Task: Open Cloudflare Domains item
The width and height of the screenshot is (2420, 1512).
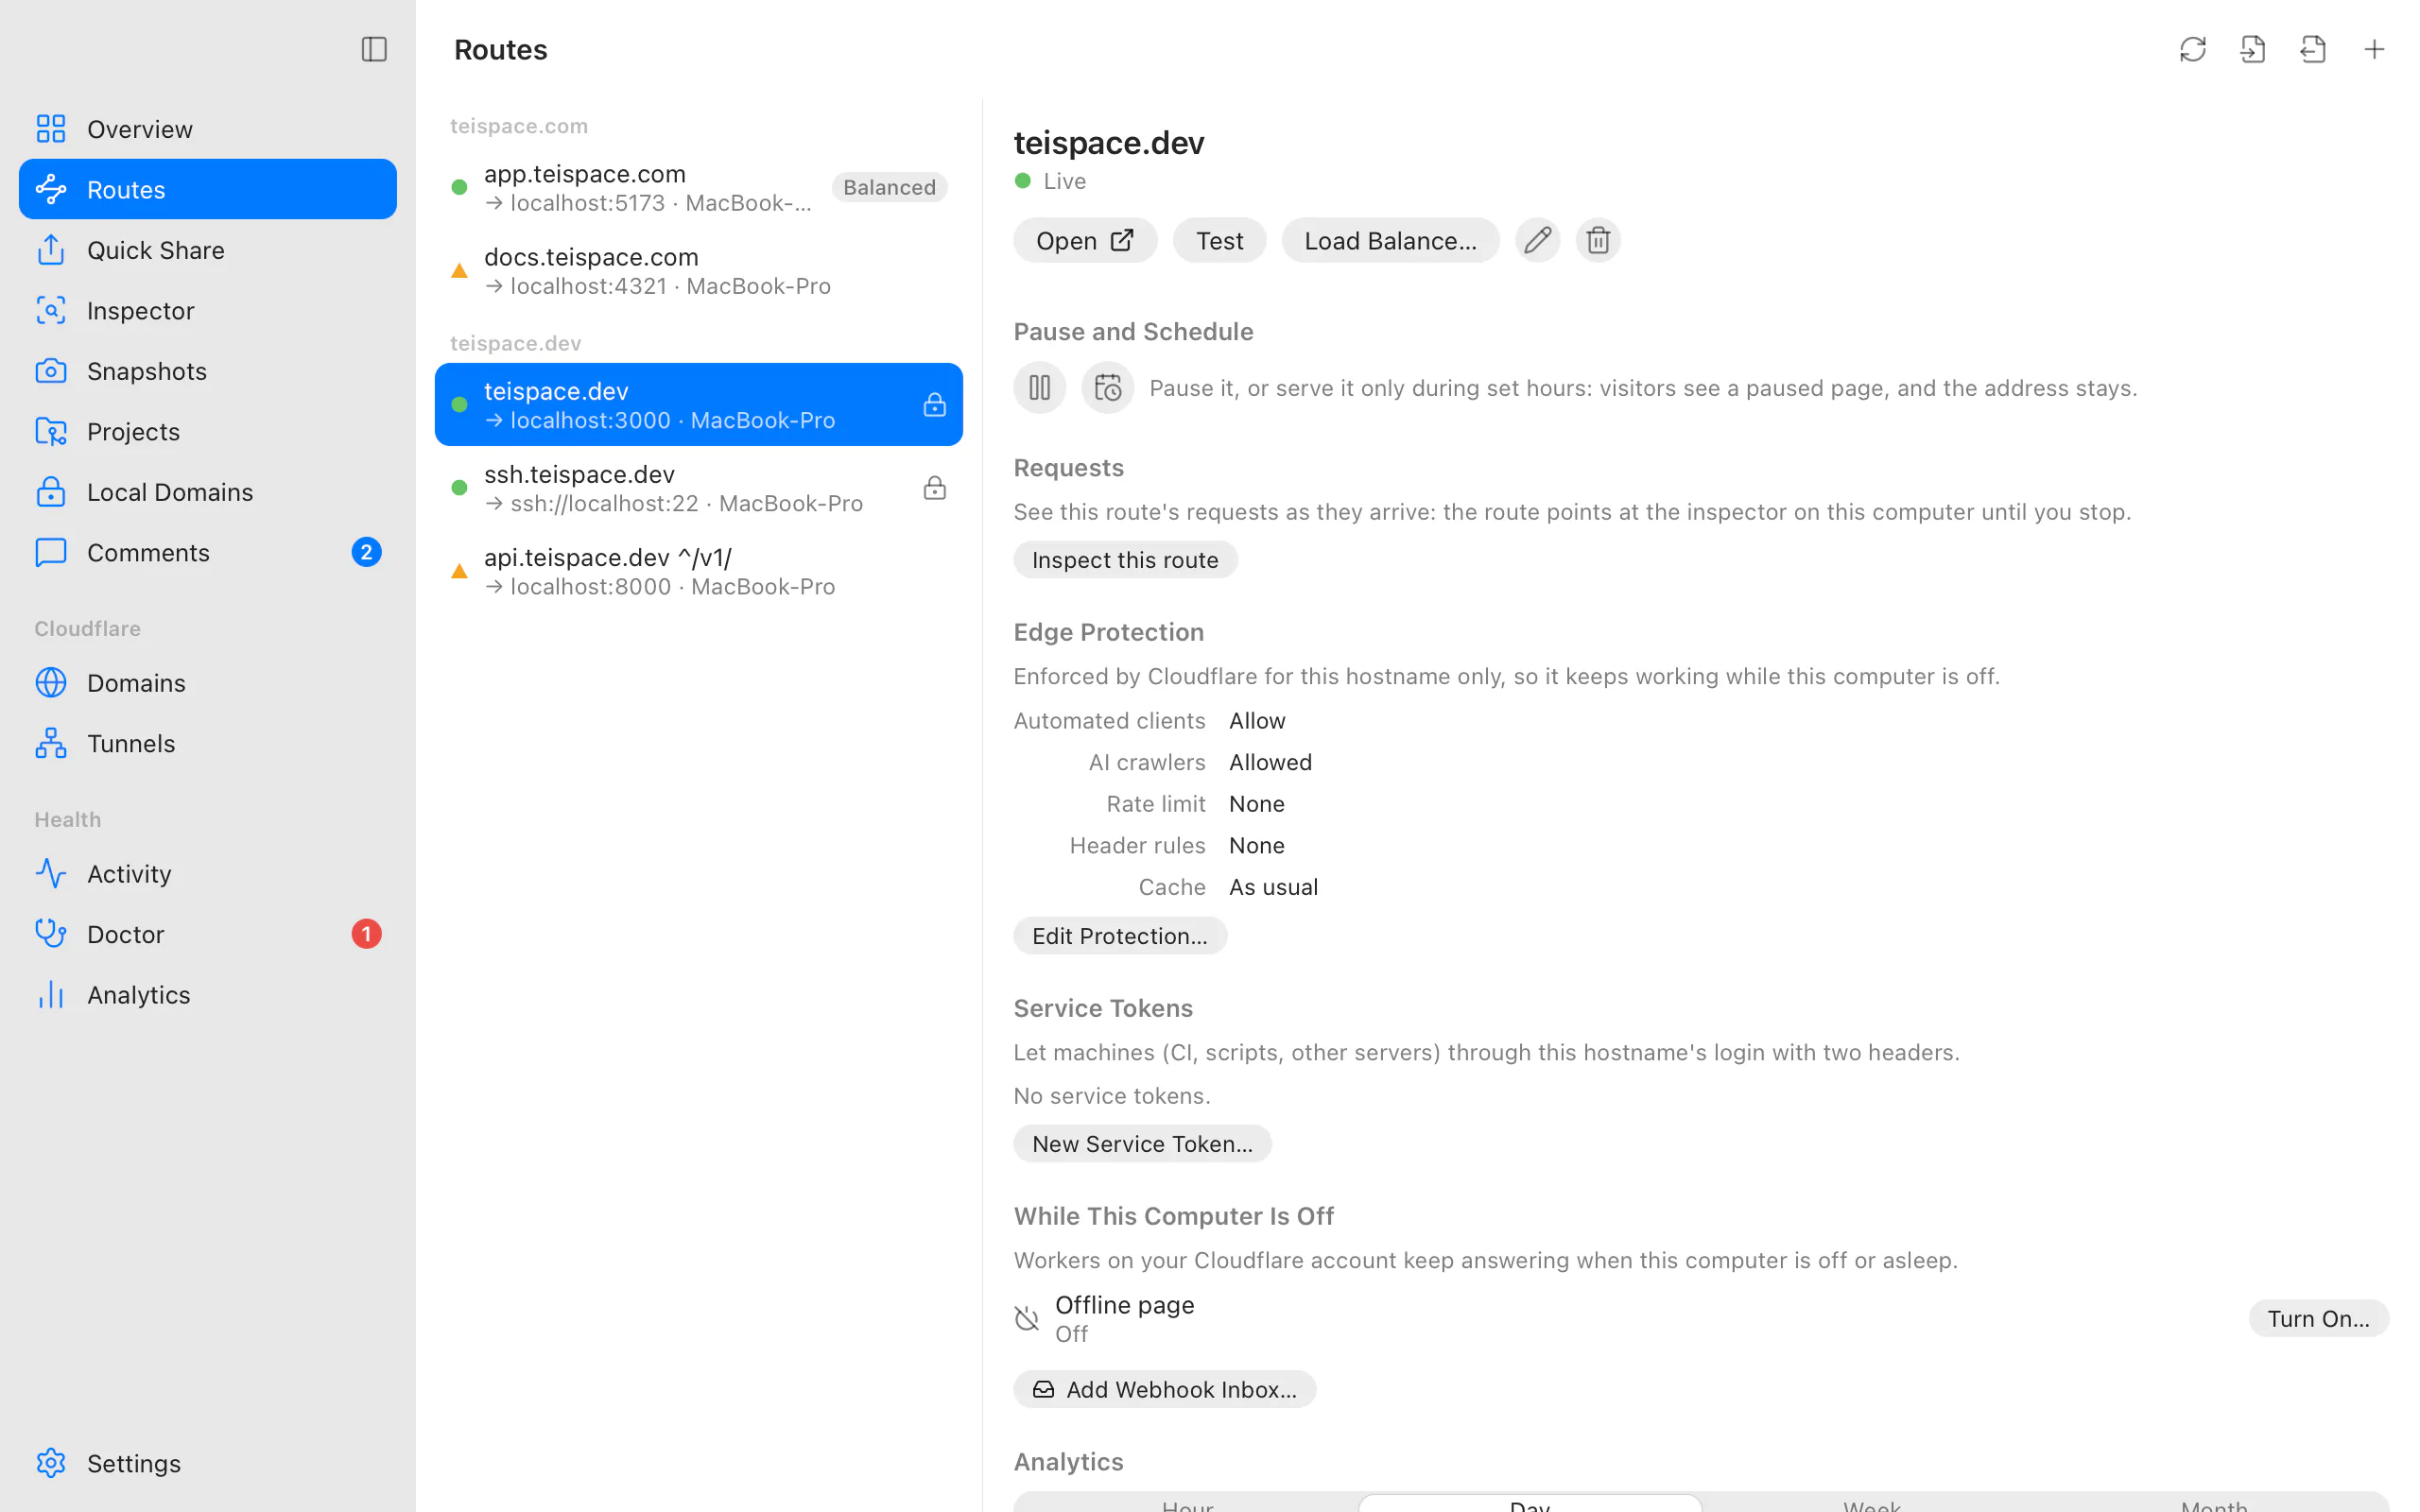Action: click(x=208, y=682)
